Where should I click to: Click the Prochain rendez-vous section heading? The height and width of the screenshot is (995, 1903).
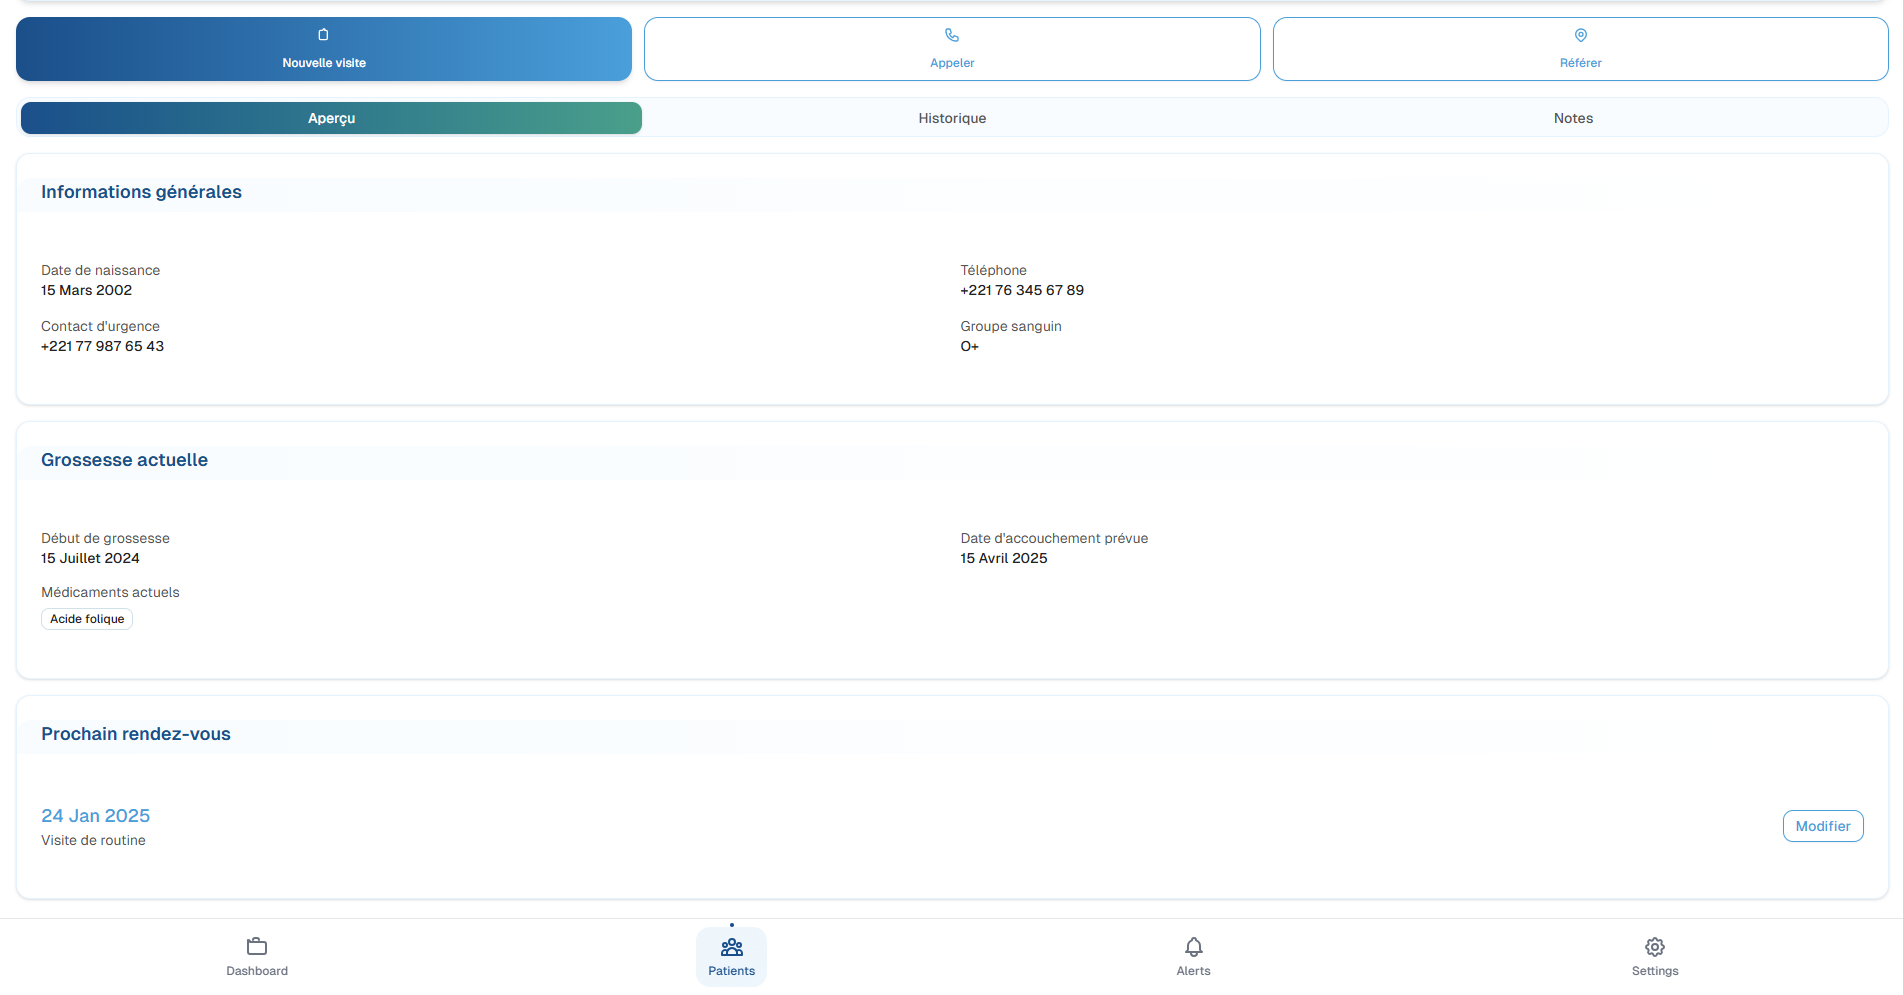[135, 734]
